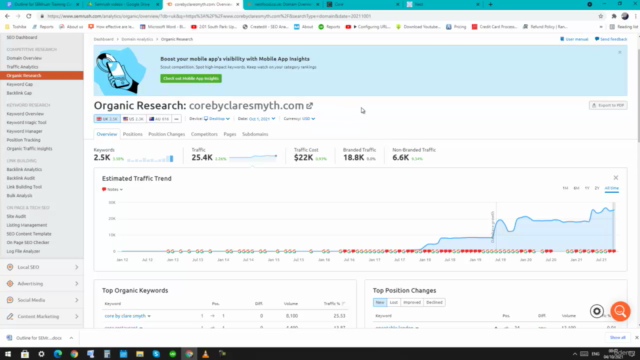Open the browser extensions puzzle icon
The width and height of the screenshot is (640, 360).
(613, 16)
